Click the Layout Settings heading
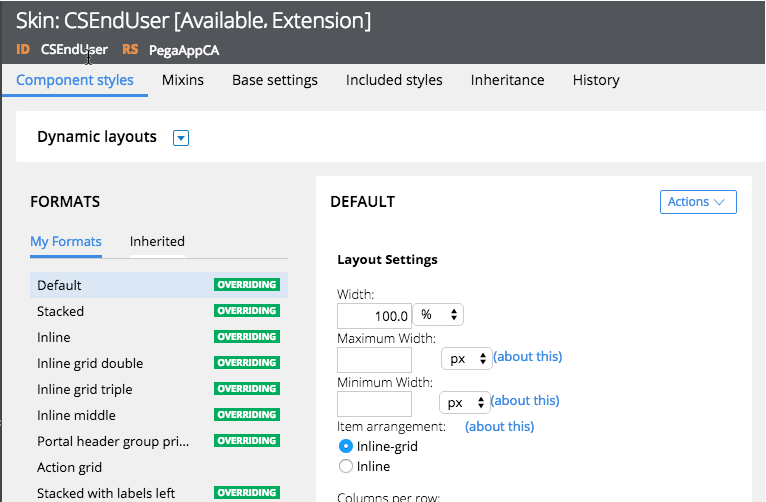766x502 pixels. [x=387, y=260]
